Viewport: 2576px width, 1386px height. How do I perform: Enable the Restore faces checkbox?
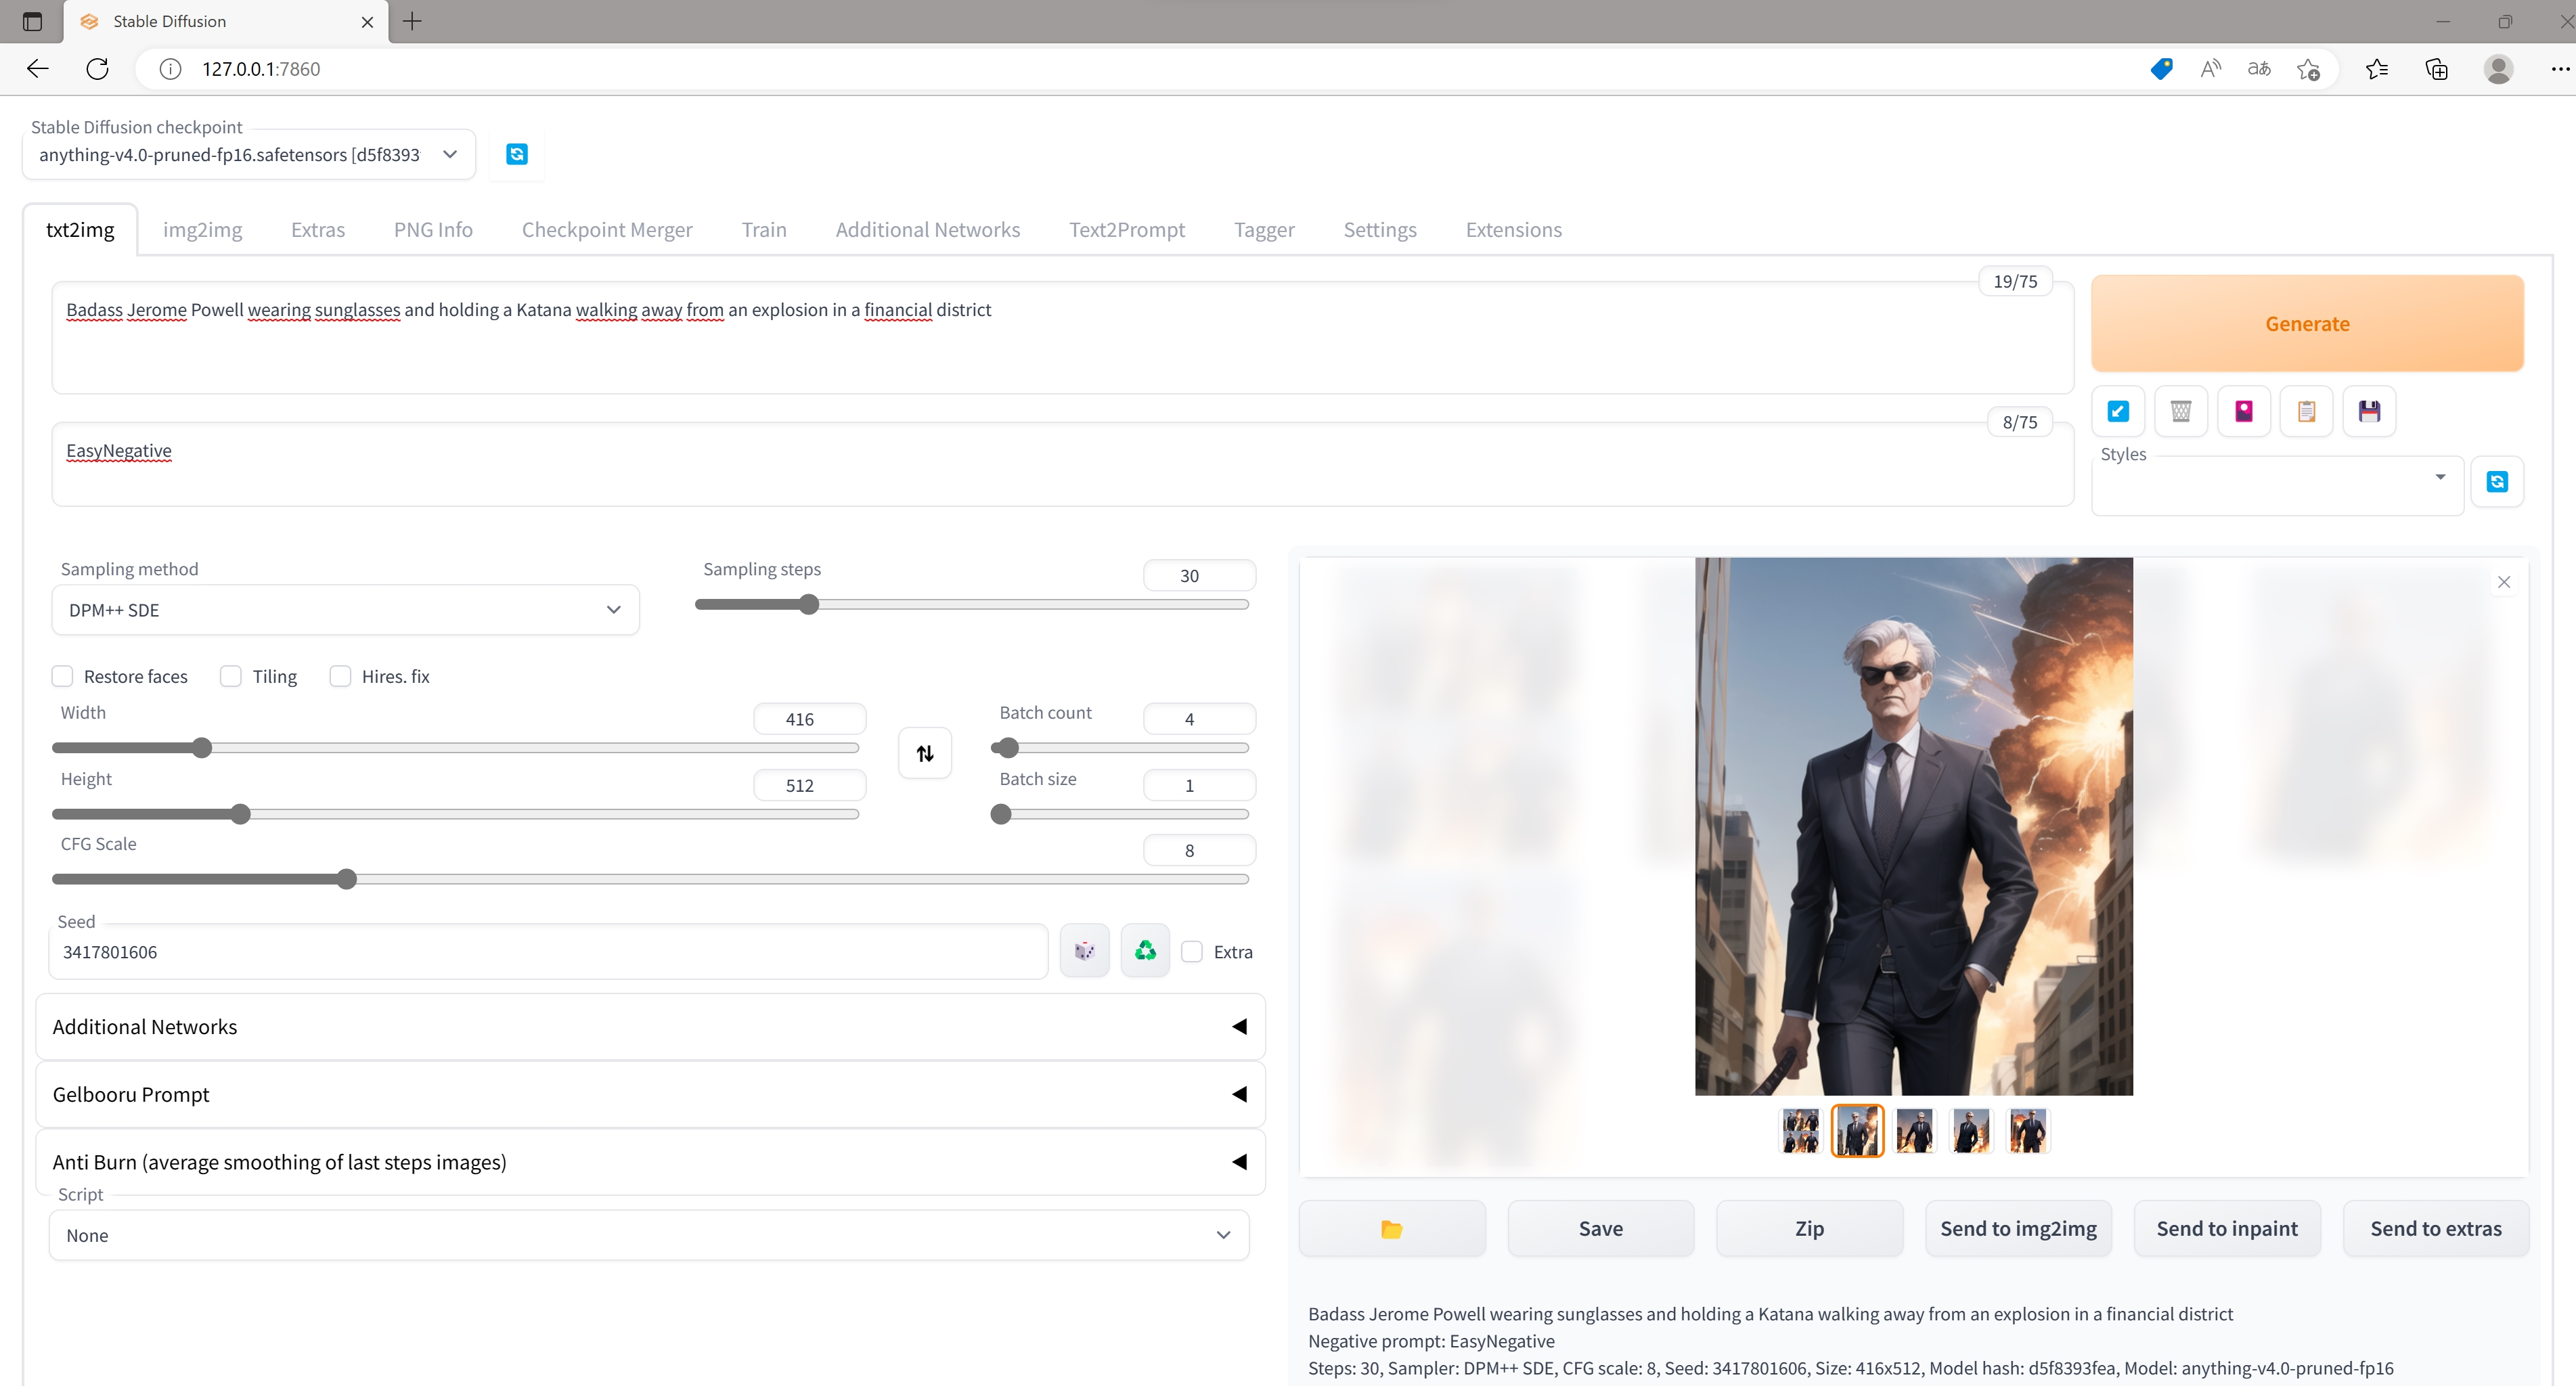(63, 676)
